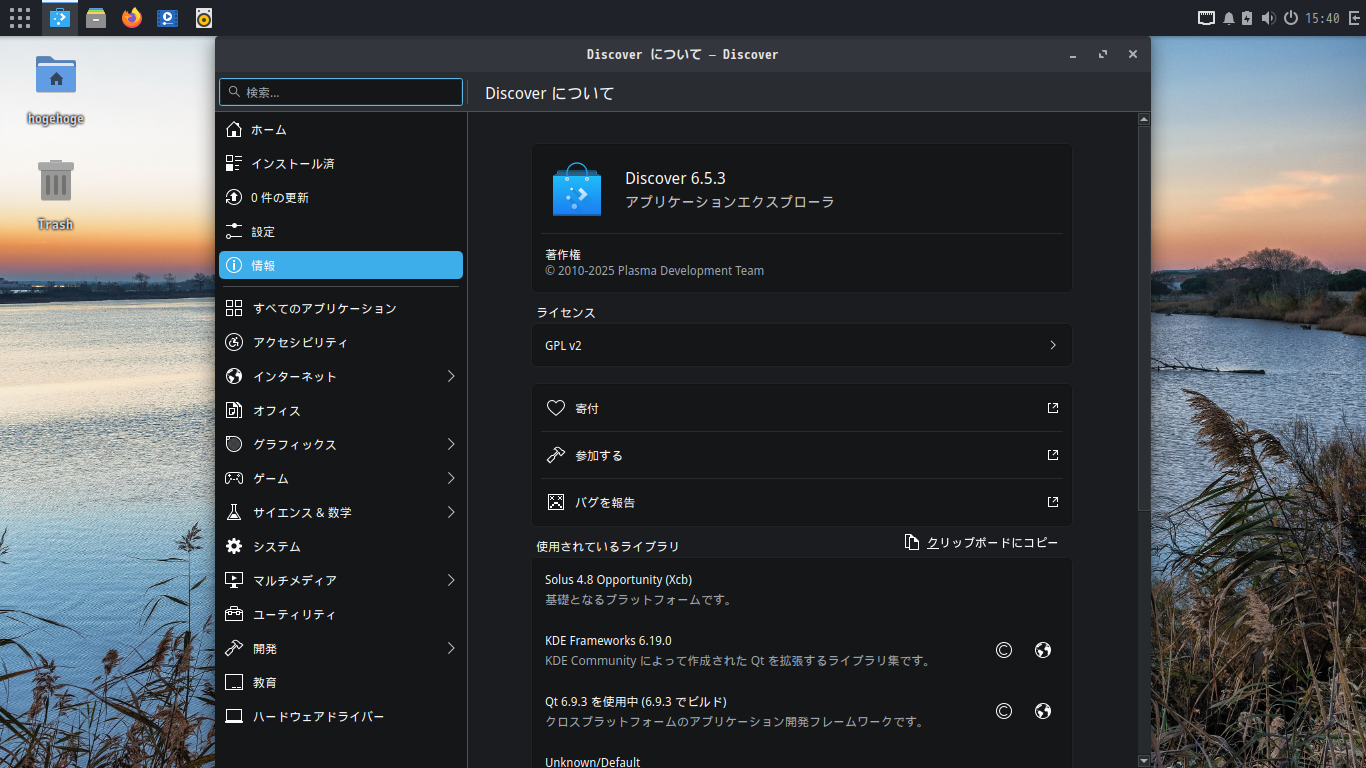Open the 参加する get involved link
Image resolution: width=1366 pixels, height=768 pixels.
click(x=802, y=455)
